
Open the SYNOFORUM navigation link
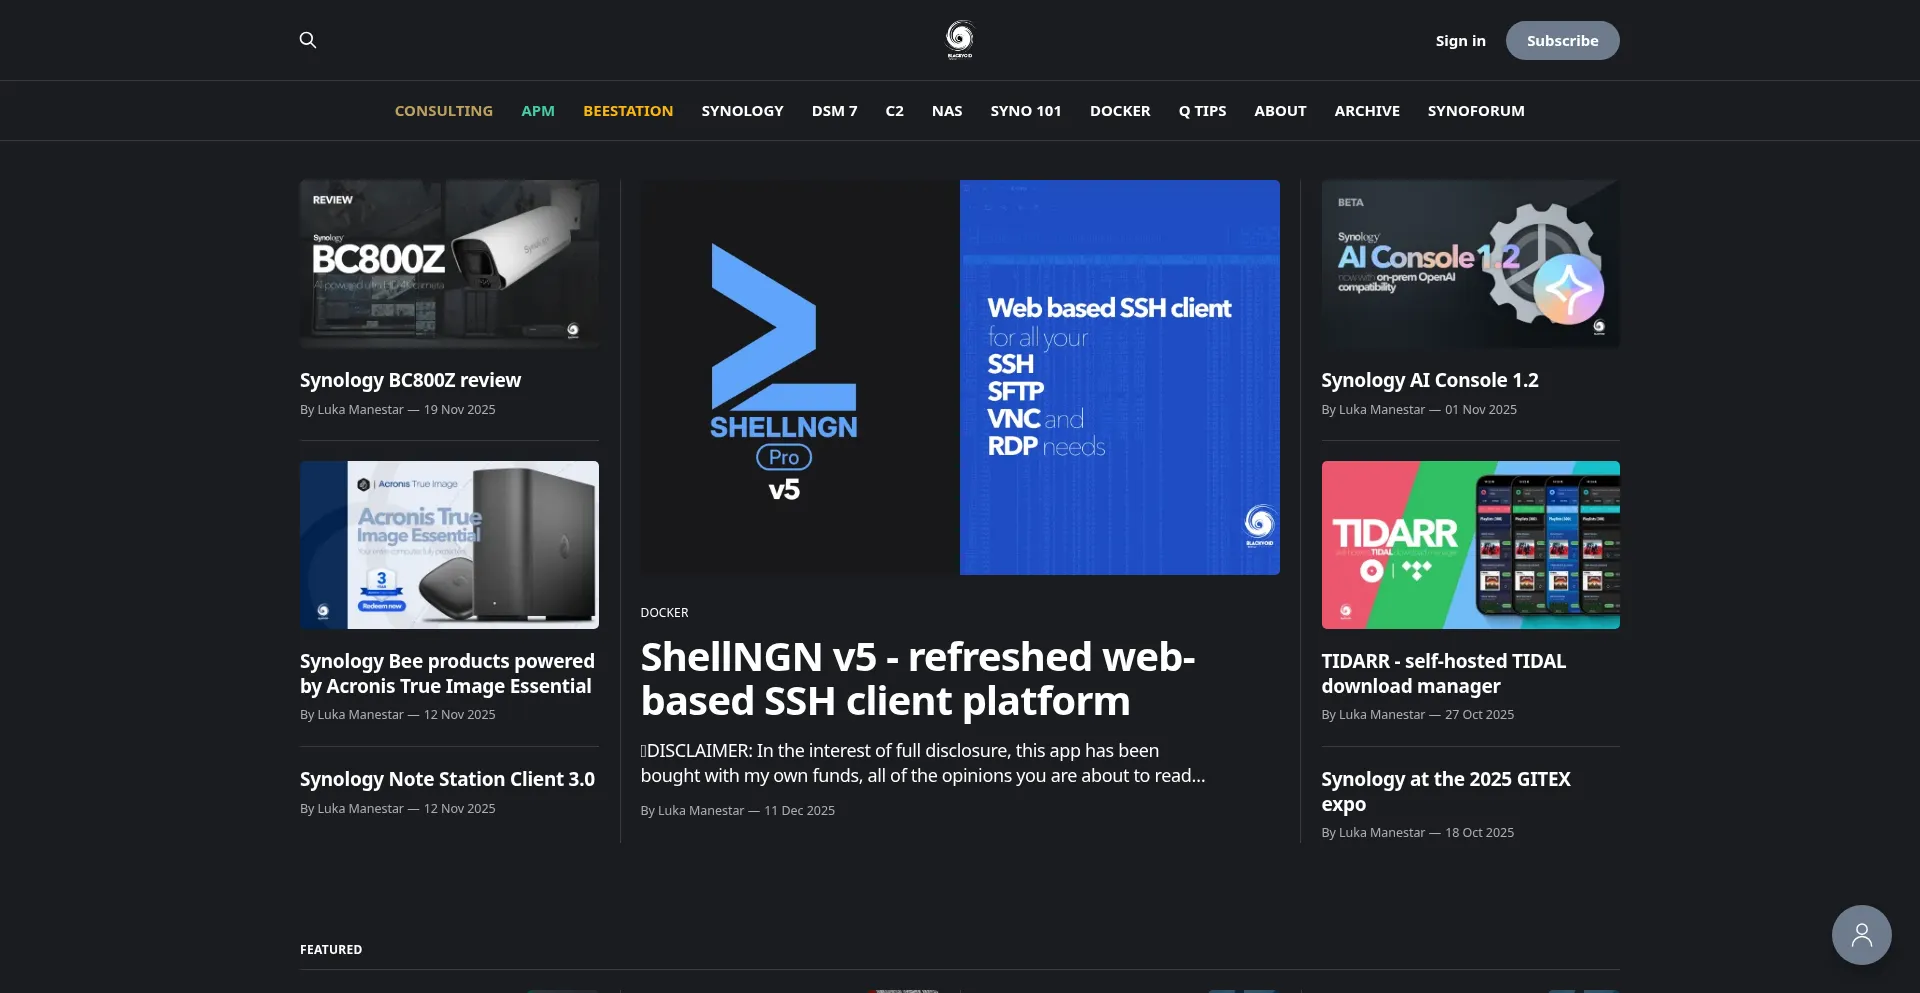(x=1475, y=111)
